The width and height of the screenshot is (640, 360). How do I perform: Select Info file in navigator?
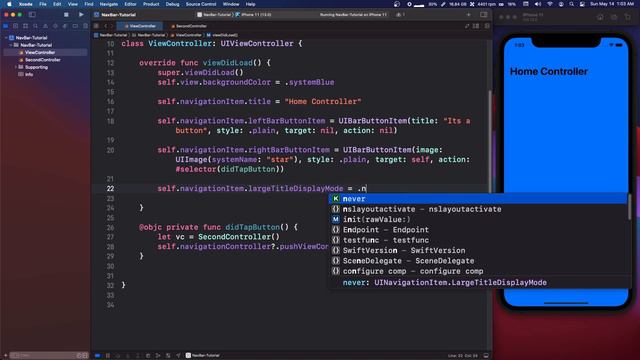tap(29, 74)
